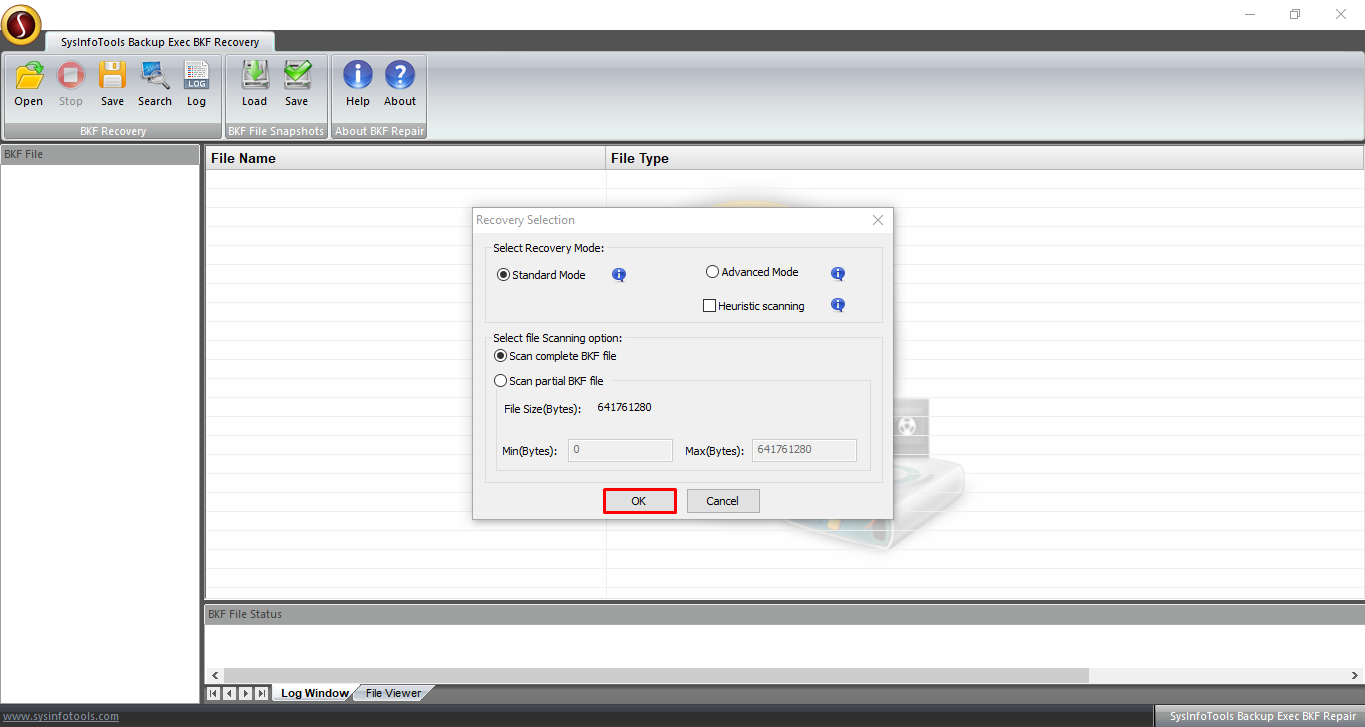Open the Log icon in toolbar
This screenshot has height=727, width=1365.
coord(196,77)
